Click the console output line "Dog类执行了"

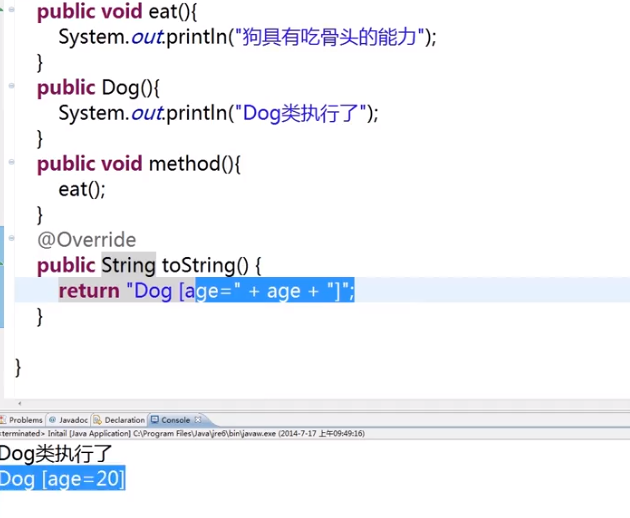click(x=55, y=454)
